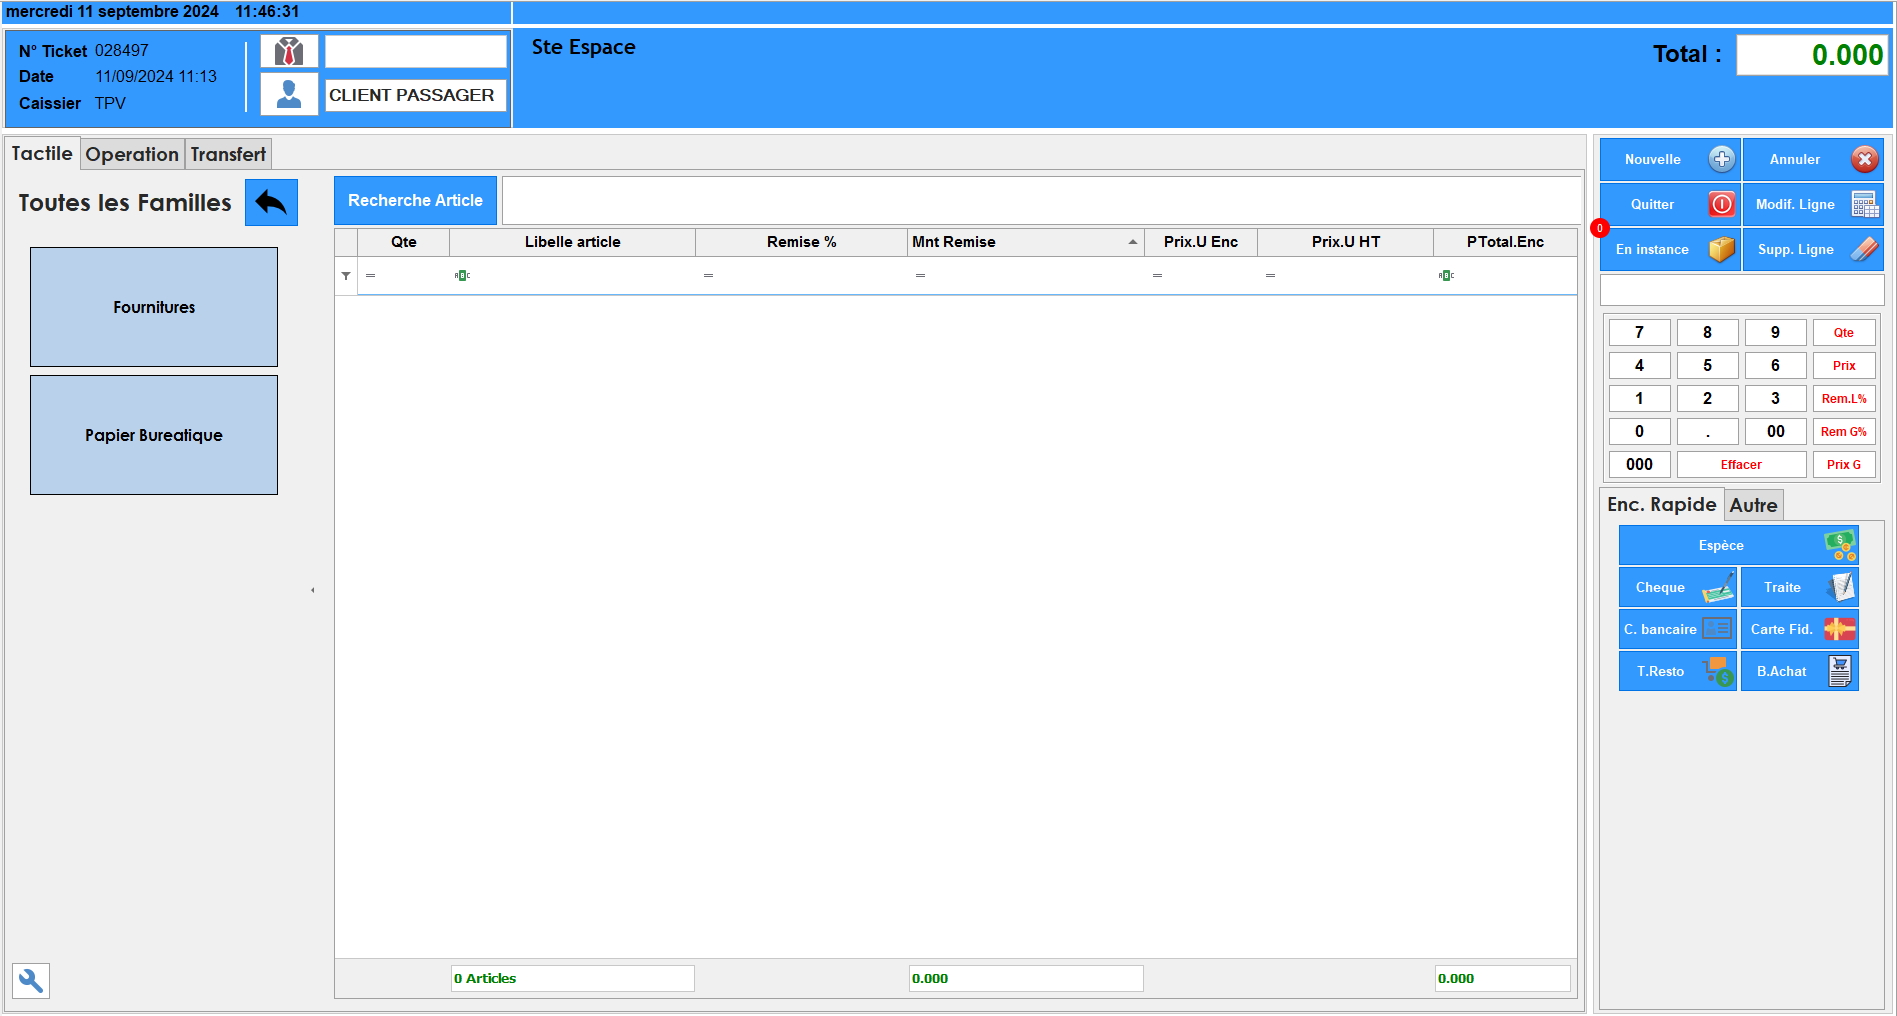Sort by the Mnt Remise column arrow
This screenshot has height=1016, width=1897.
(x=1132, y=242)
